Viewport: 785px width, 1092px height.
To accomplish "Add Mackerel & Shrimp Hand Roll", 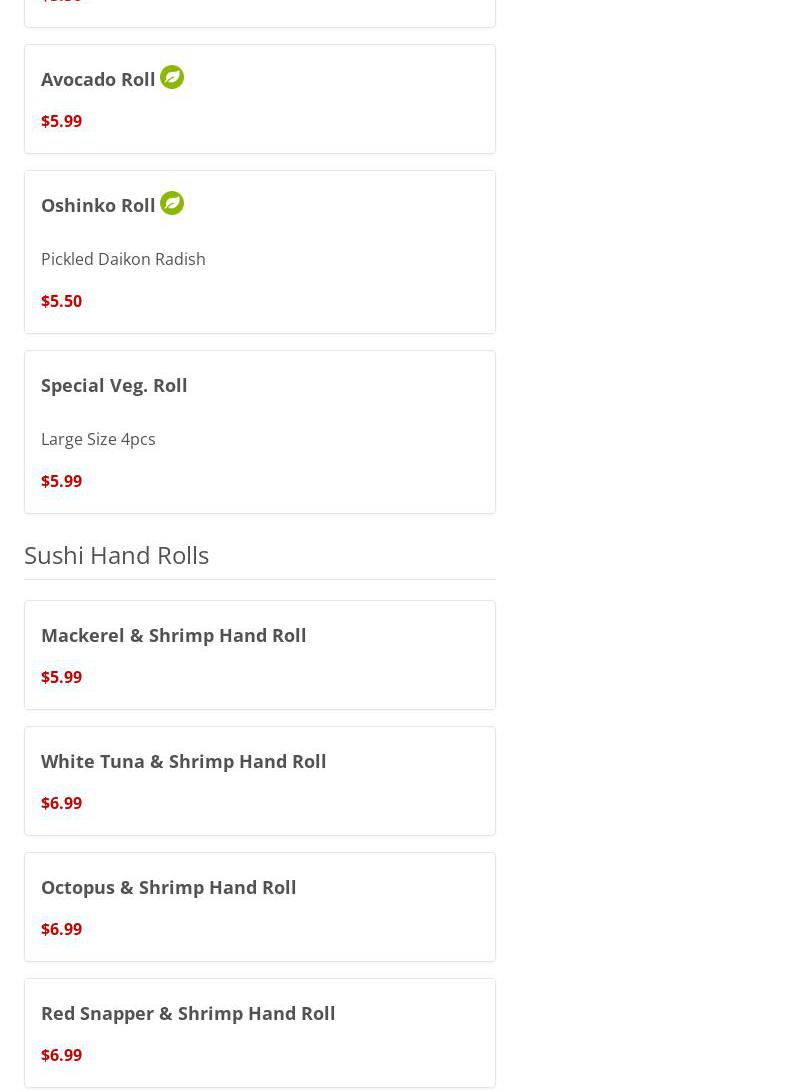I will [173, 635].
